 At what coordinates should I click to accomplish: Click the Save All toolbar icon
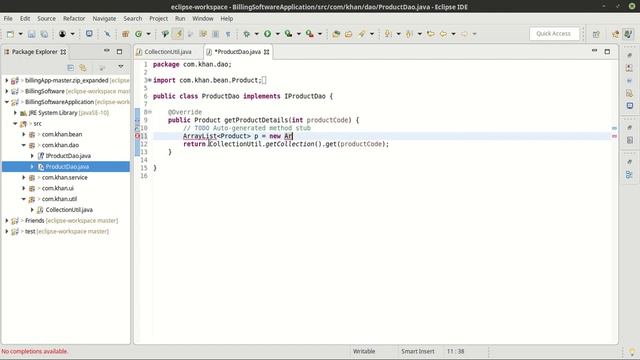44,34
